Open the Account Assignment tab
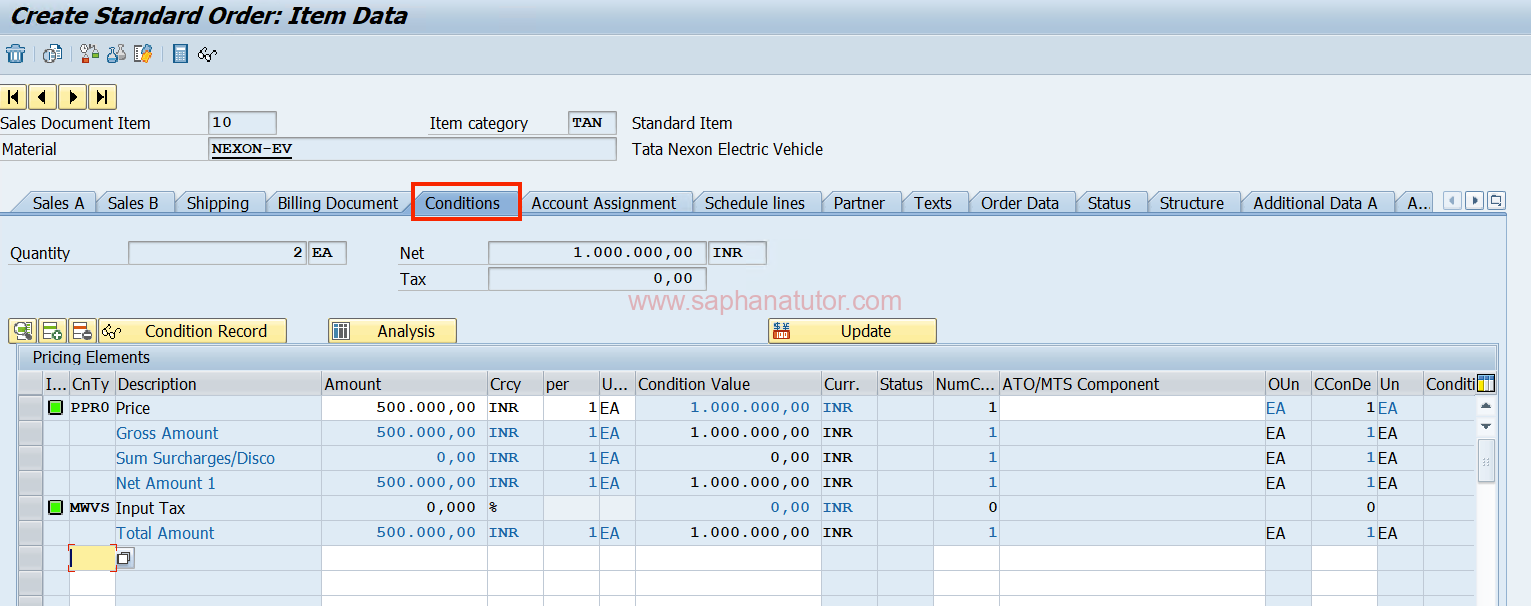This screenshot has width=1531, height=606. pyautogui.click(x=603, y=203)
